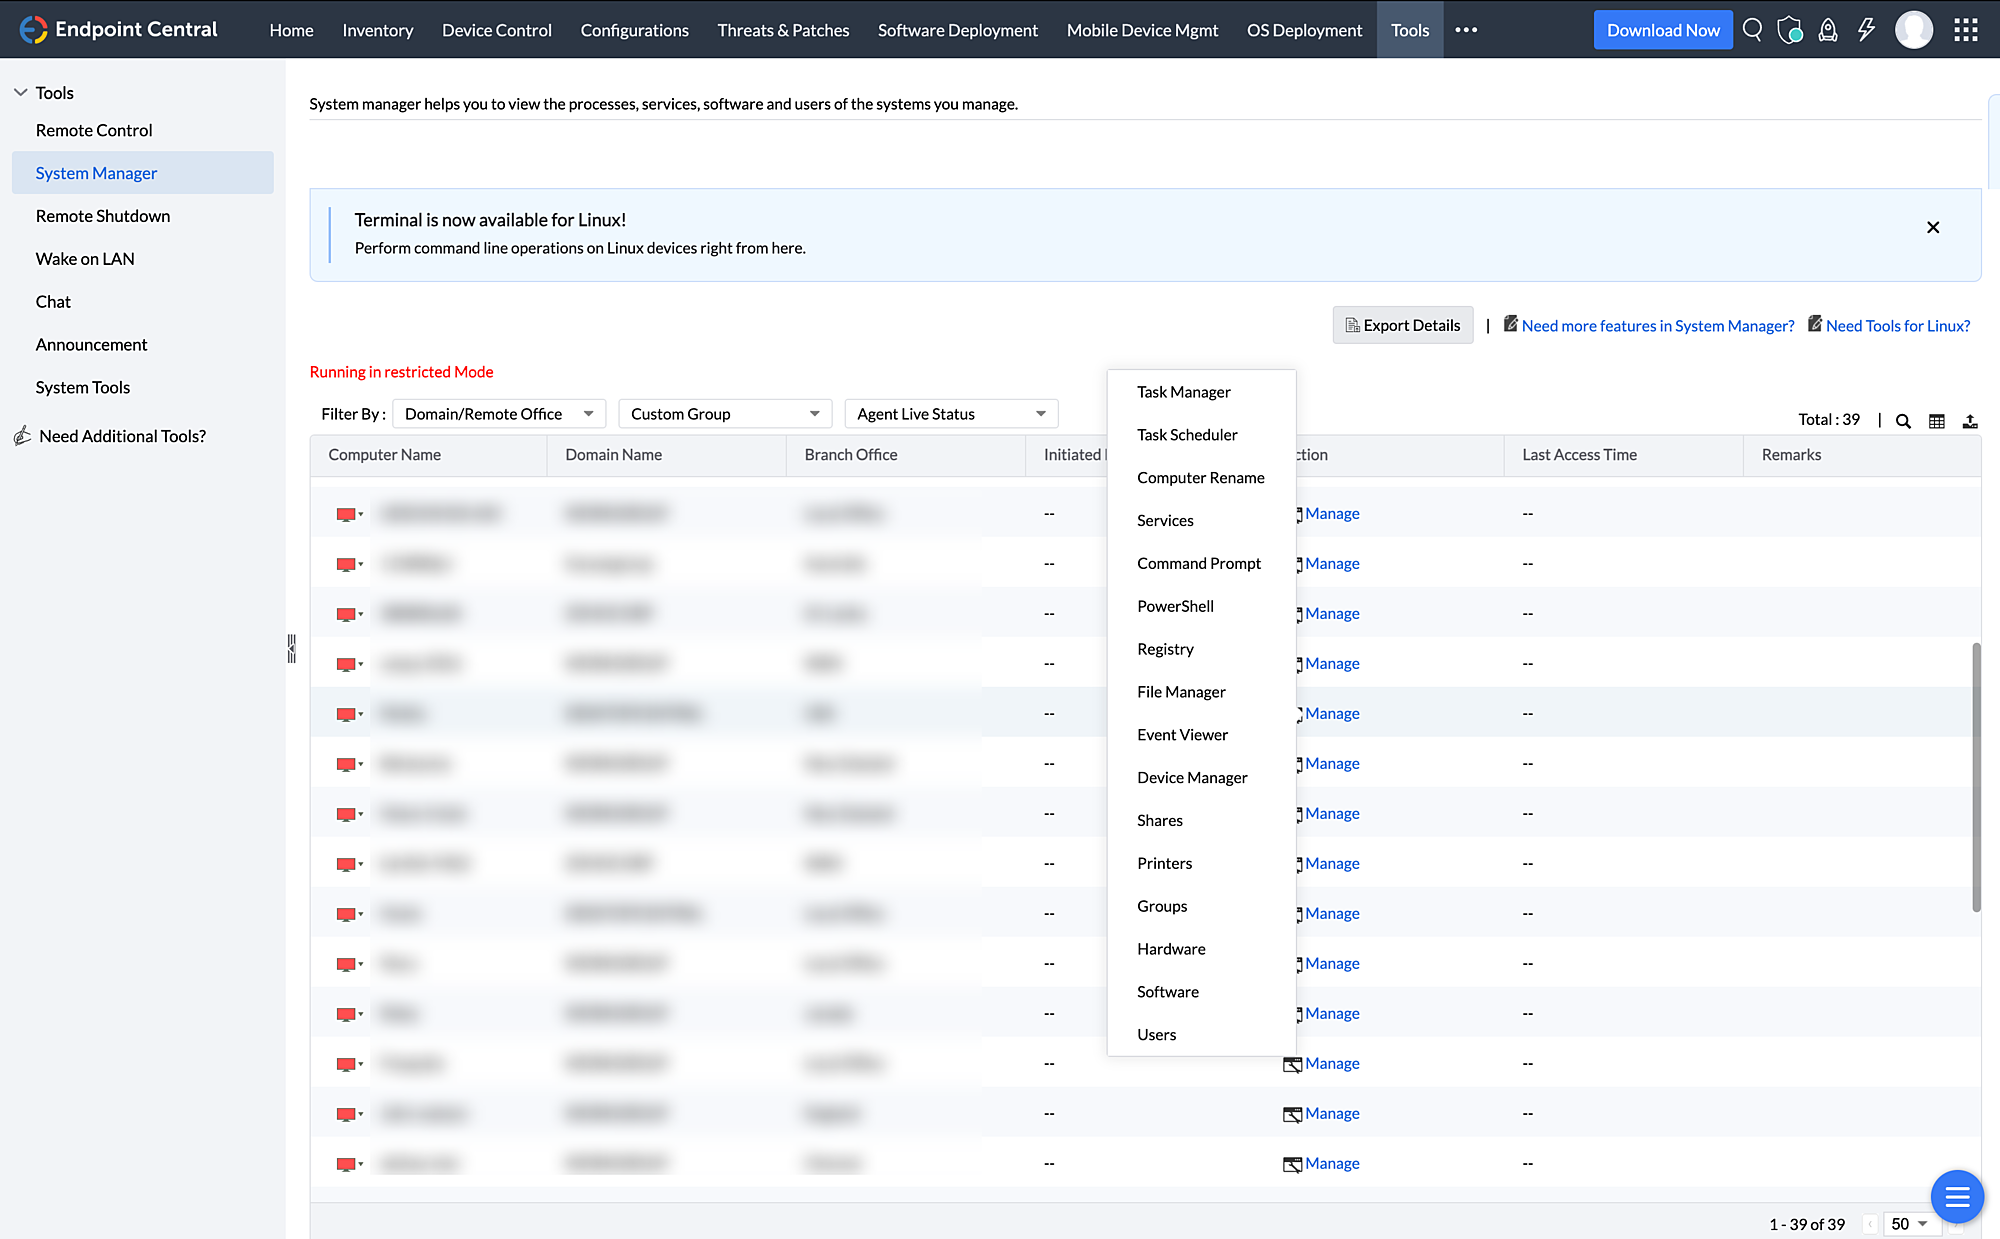Select the Wake on LAN tool
The image size is (2000, 1239).
(x=84, y=259)
